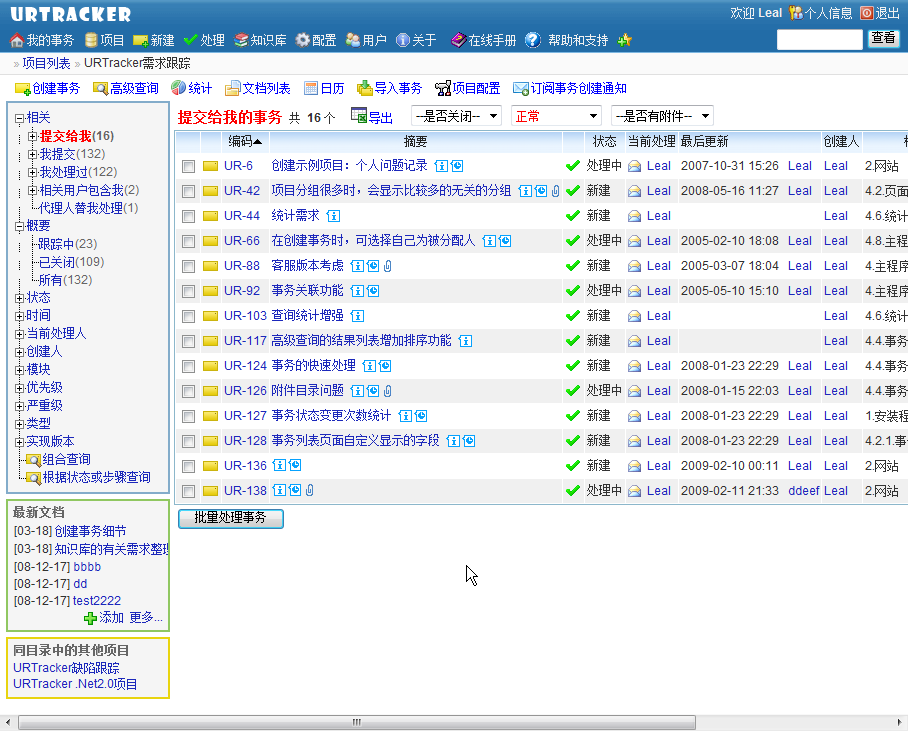Sort by the 编码 column header
The image size is (908, 731).
pyautogui.click(x=245, y=141)
